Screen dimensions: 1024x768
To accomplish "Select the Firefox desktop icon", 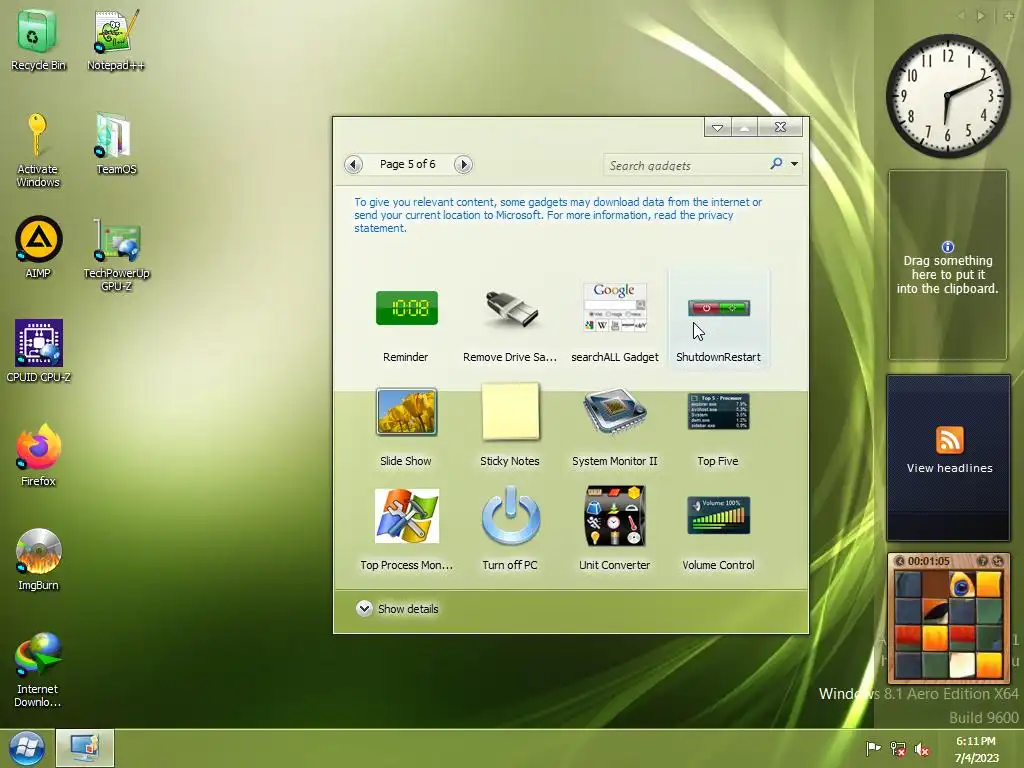I will (x=38, y=455).
